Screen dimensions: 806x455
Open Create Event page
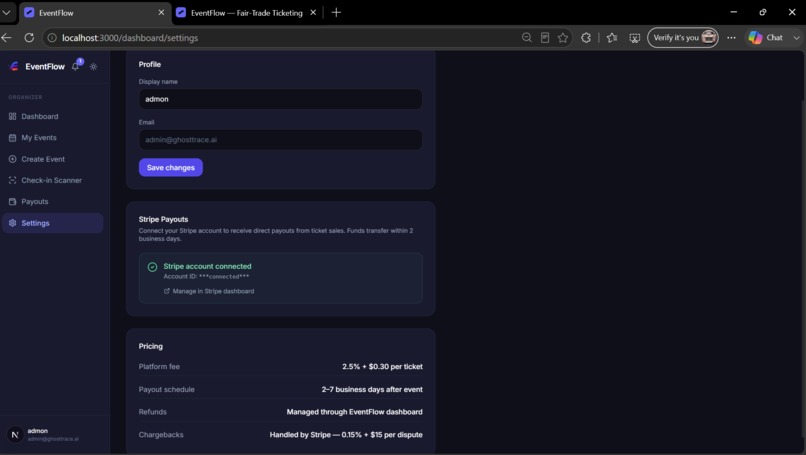click(x=52, y=159)
